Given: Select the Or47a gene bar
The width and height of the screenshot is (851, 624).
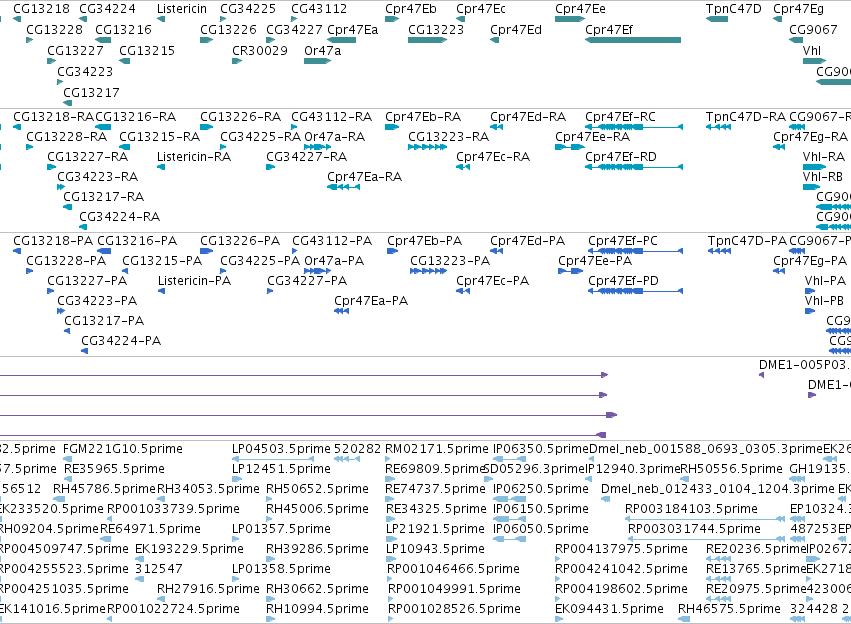Looking at the screenshot, I should tap(317, 61).
